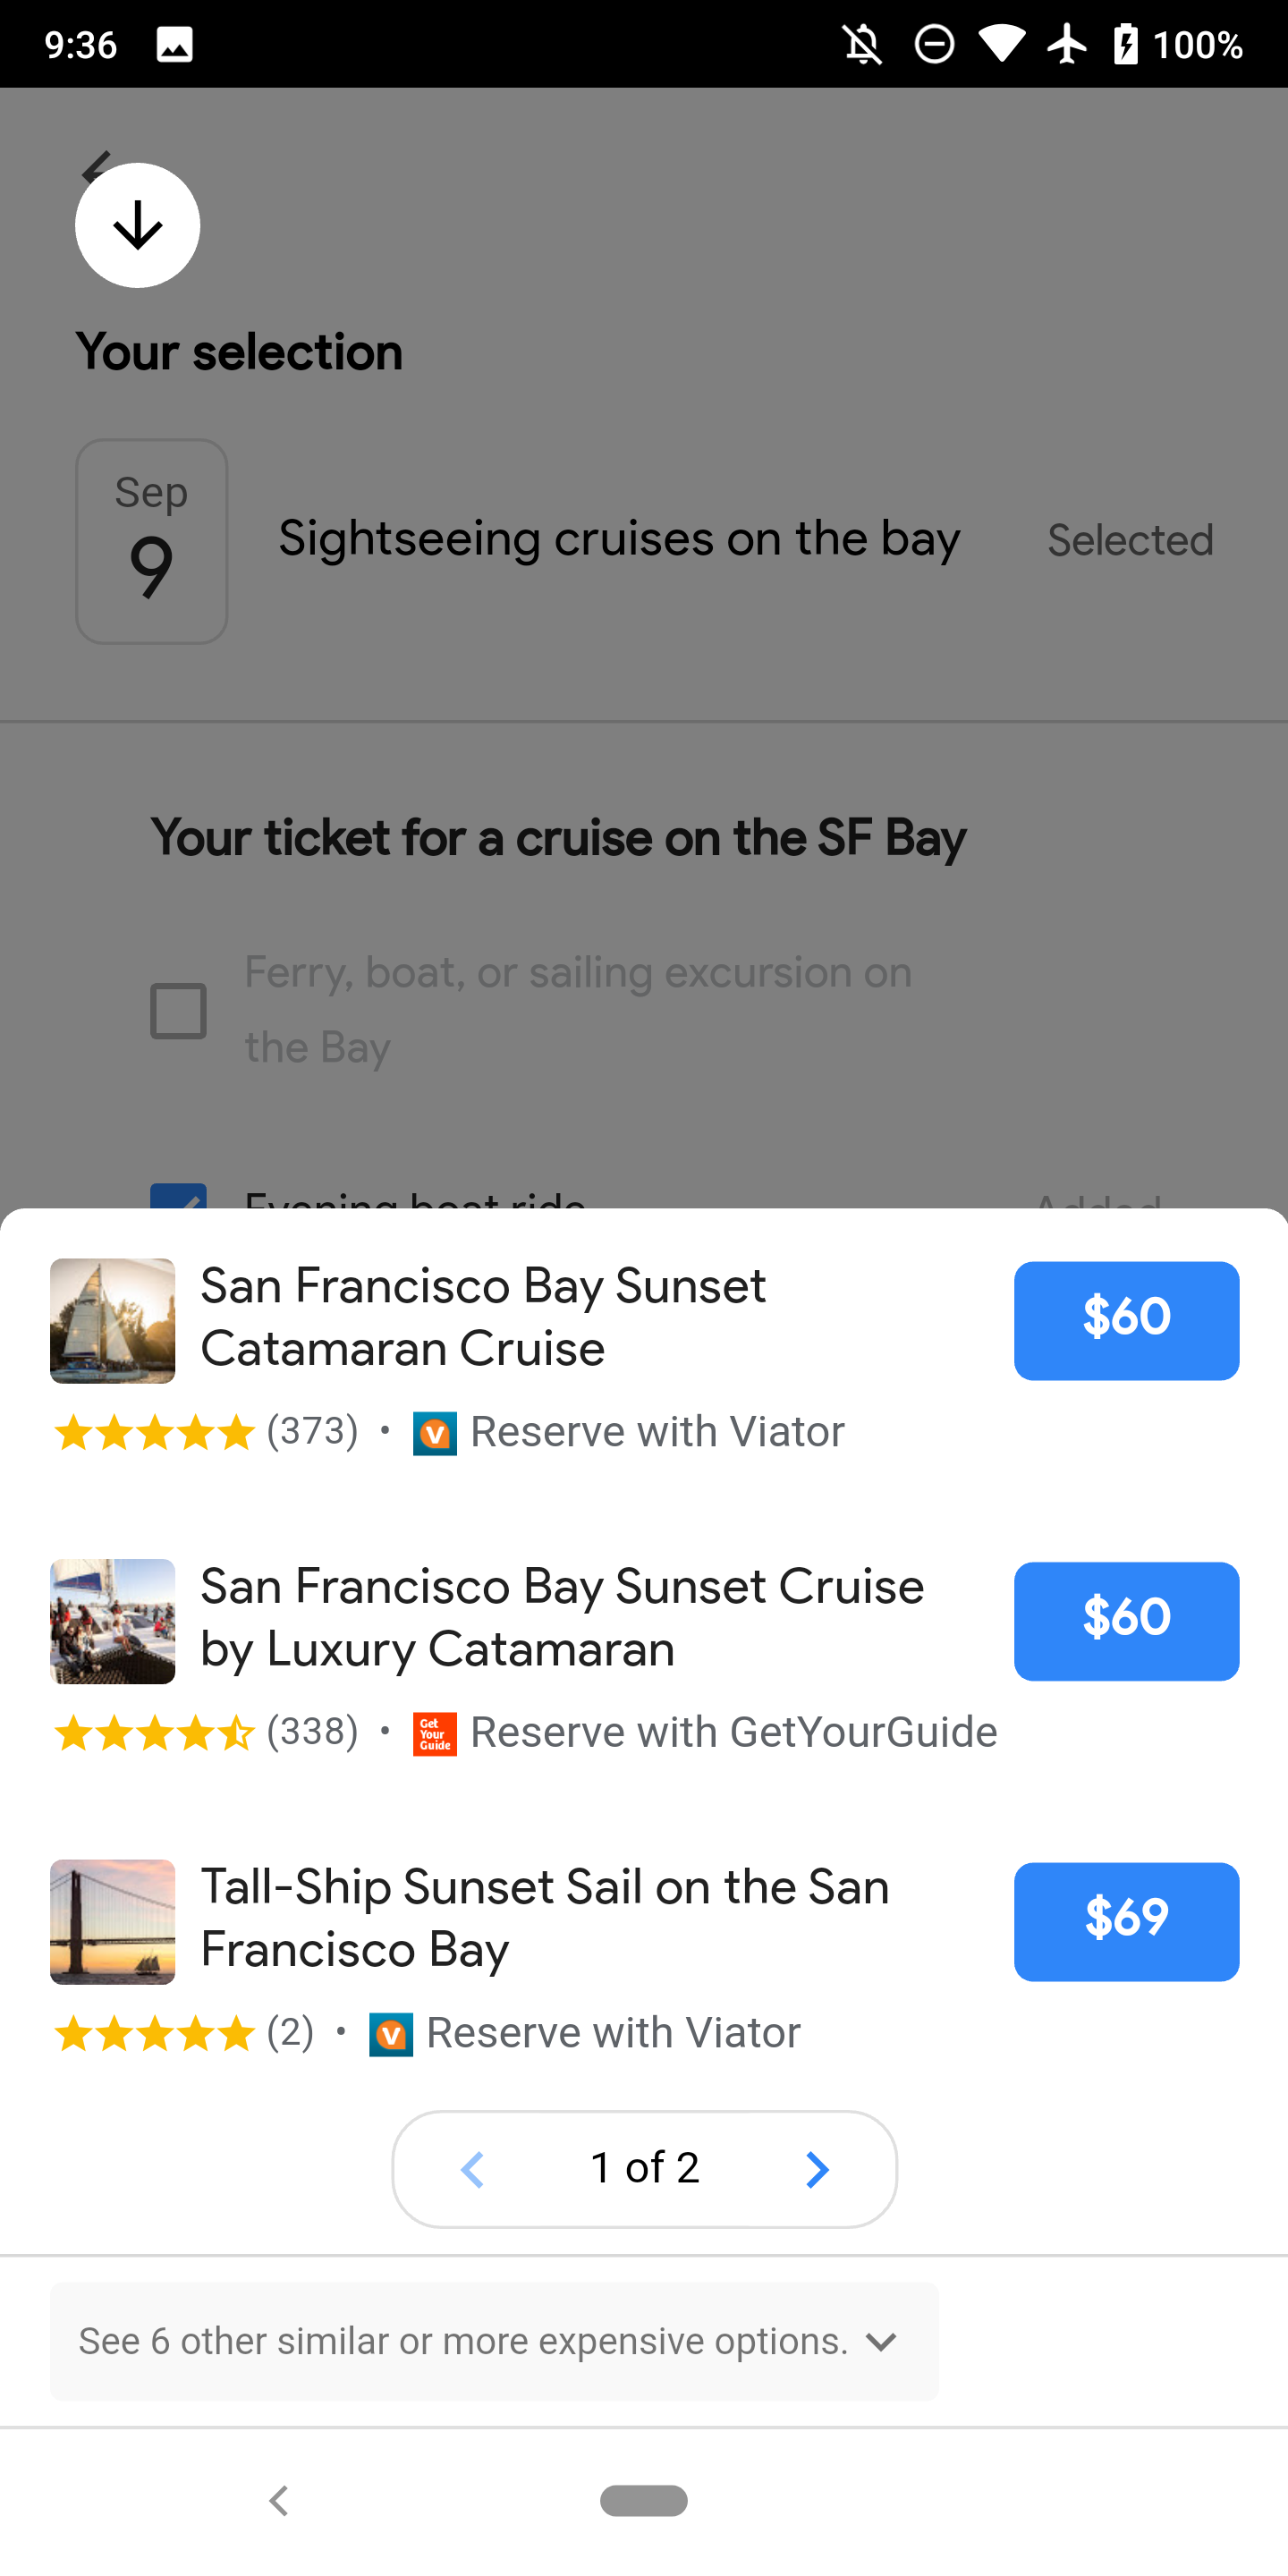Expand 6 other similar or more expensive options
Screen dimensions: 1288x2576
click(x=494, y=2341)
